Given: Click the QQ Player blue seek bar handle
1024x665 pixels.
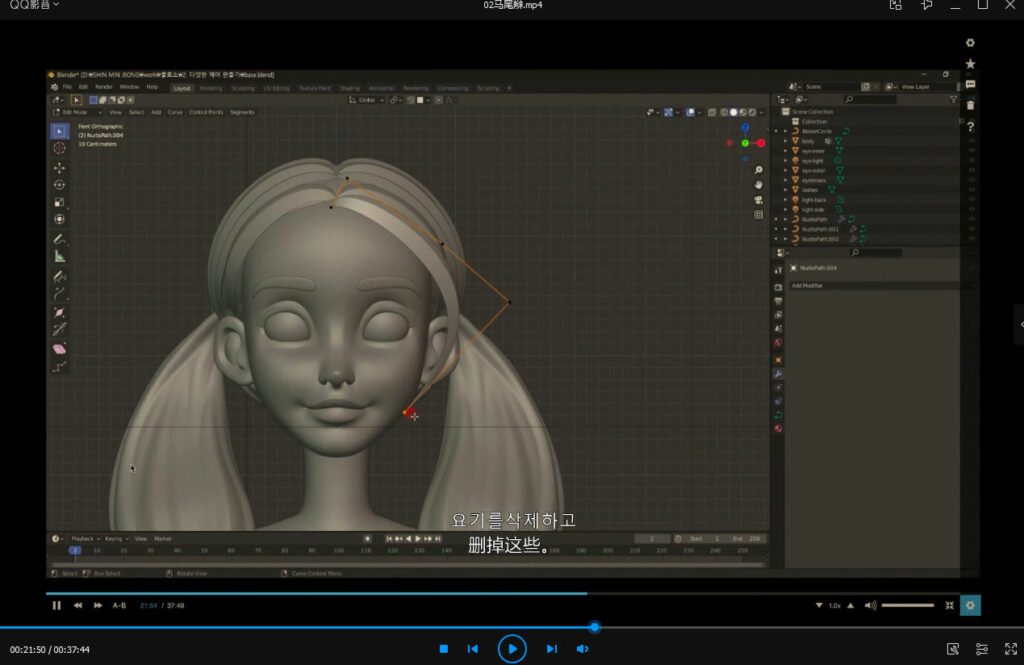Looking at the screenshot, I should [x=594, y=627].
